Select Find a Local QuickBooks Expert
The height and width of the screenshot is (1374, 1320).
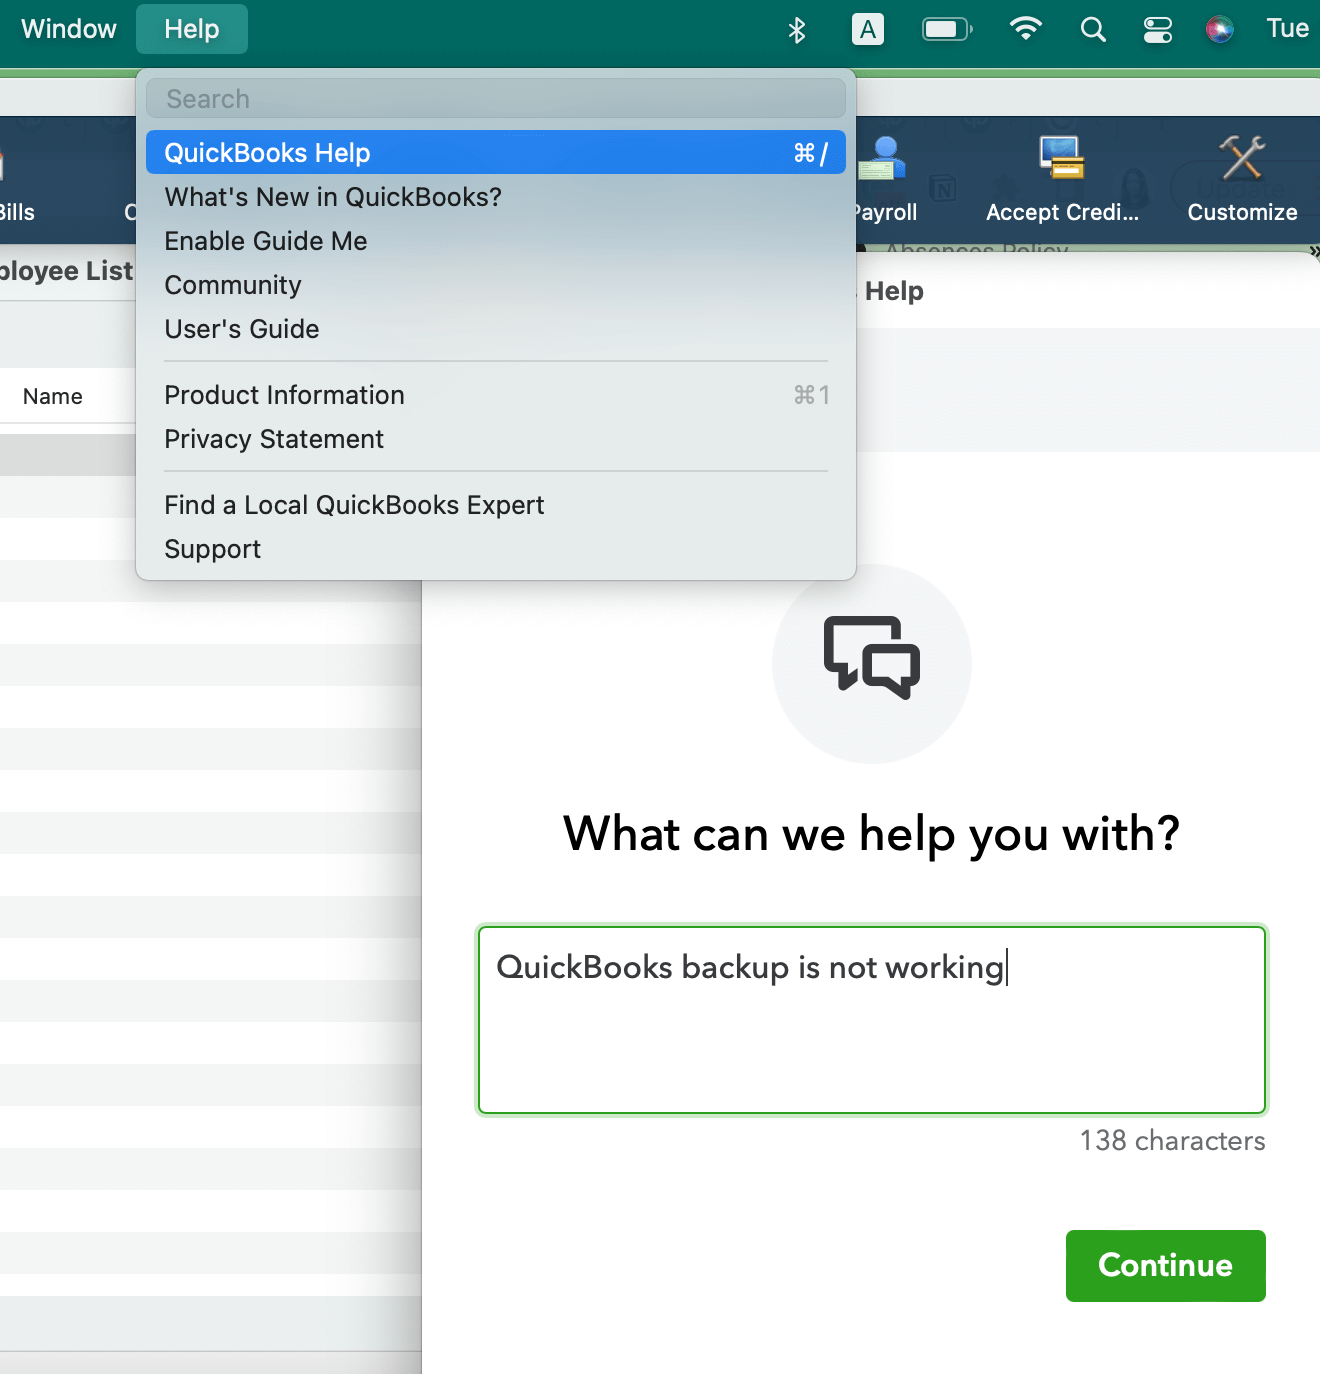(354, 505)
